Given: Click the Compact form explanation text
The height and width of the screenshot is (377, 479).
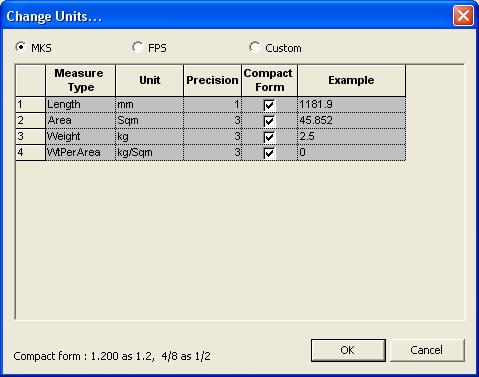Looking at the screenshot, I should pyautogui.click(x=112, y=356).
